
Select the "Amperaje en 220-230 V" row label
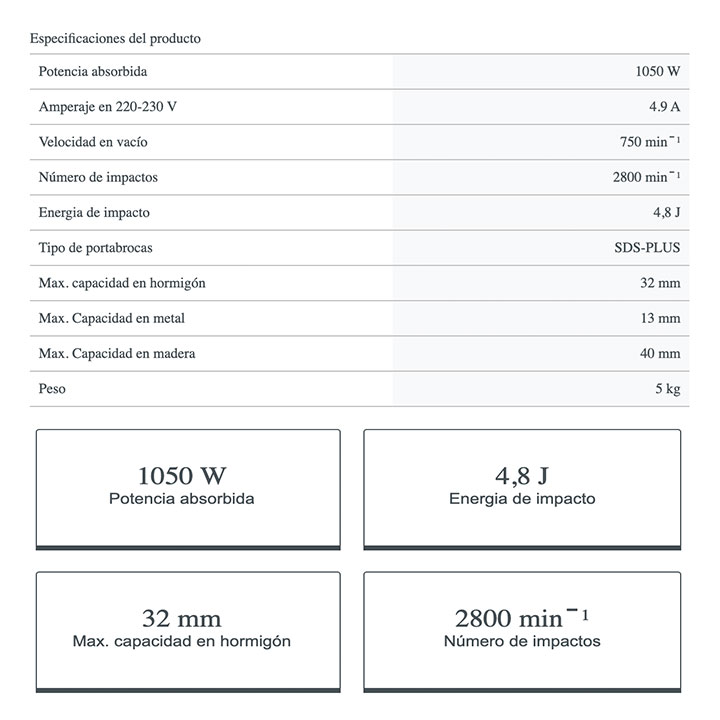[x=108, y=107]
